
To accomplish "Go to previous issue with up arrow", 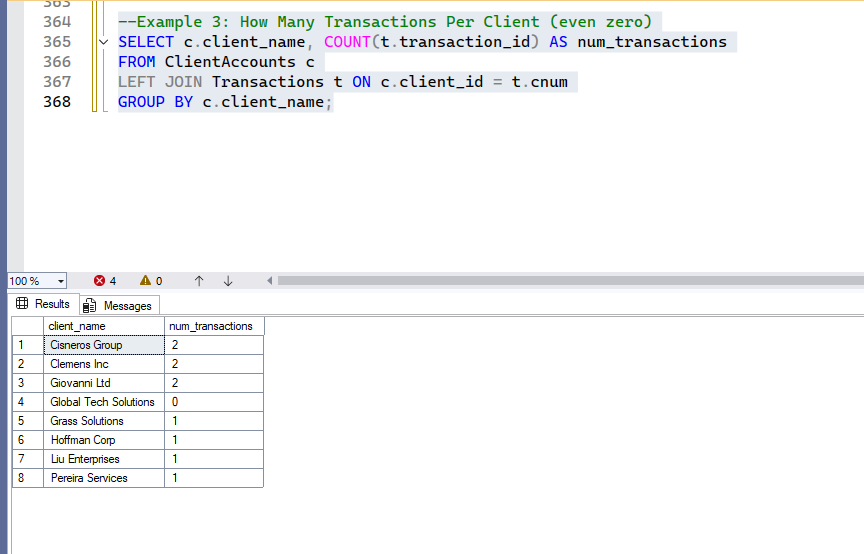I will pyautogui.click(x=199, y=281).
